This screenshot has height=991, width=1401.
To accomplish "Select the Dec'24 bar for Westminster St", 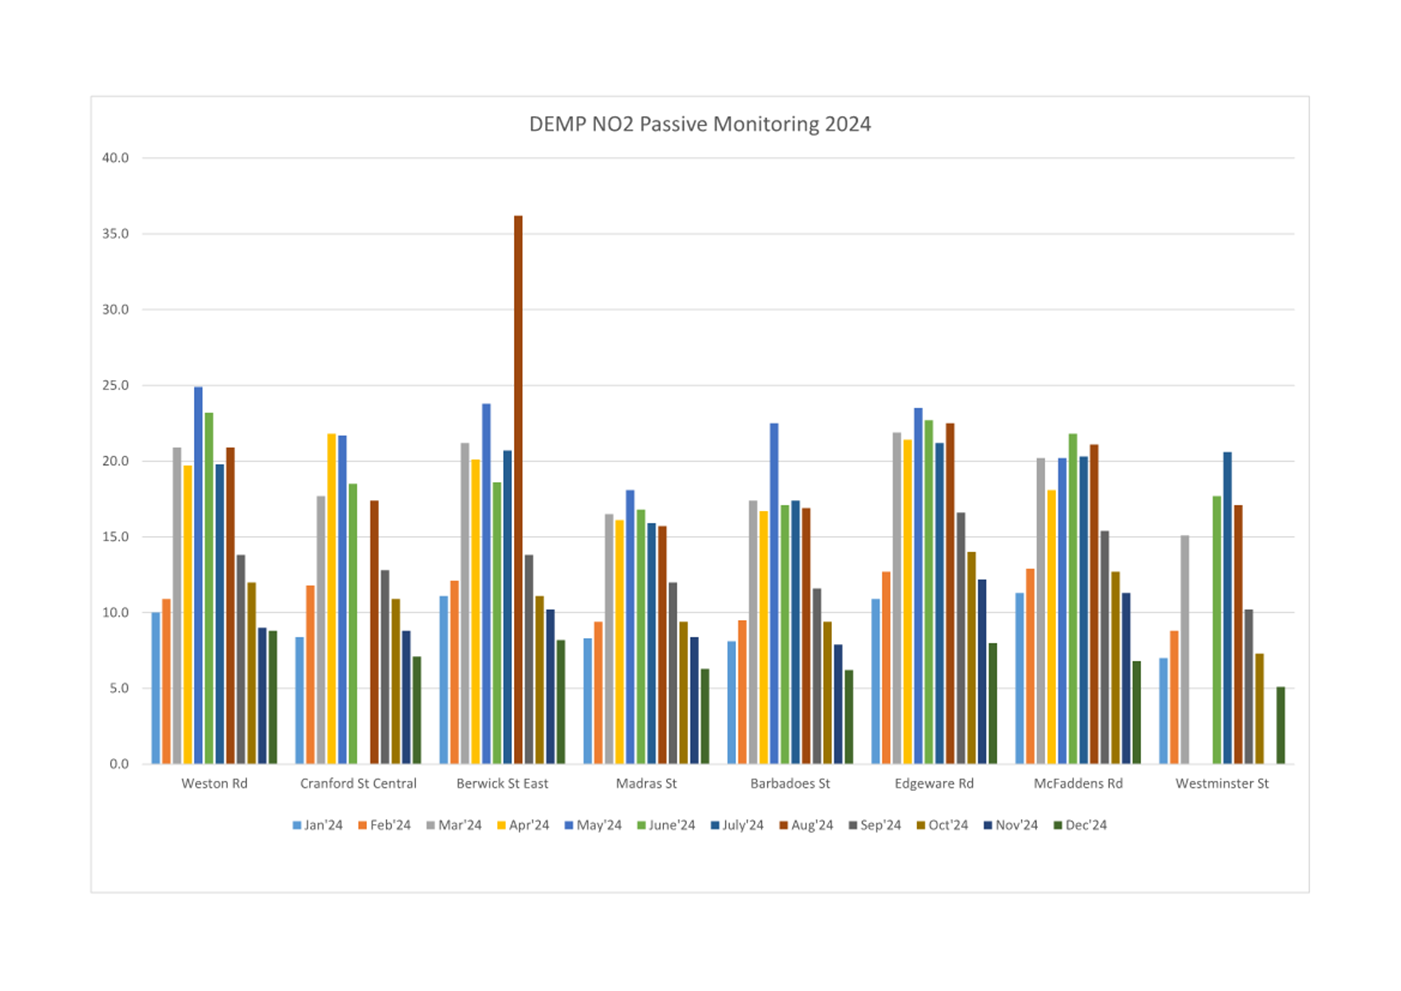I will click(x=1280, y=726).
